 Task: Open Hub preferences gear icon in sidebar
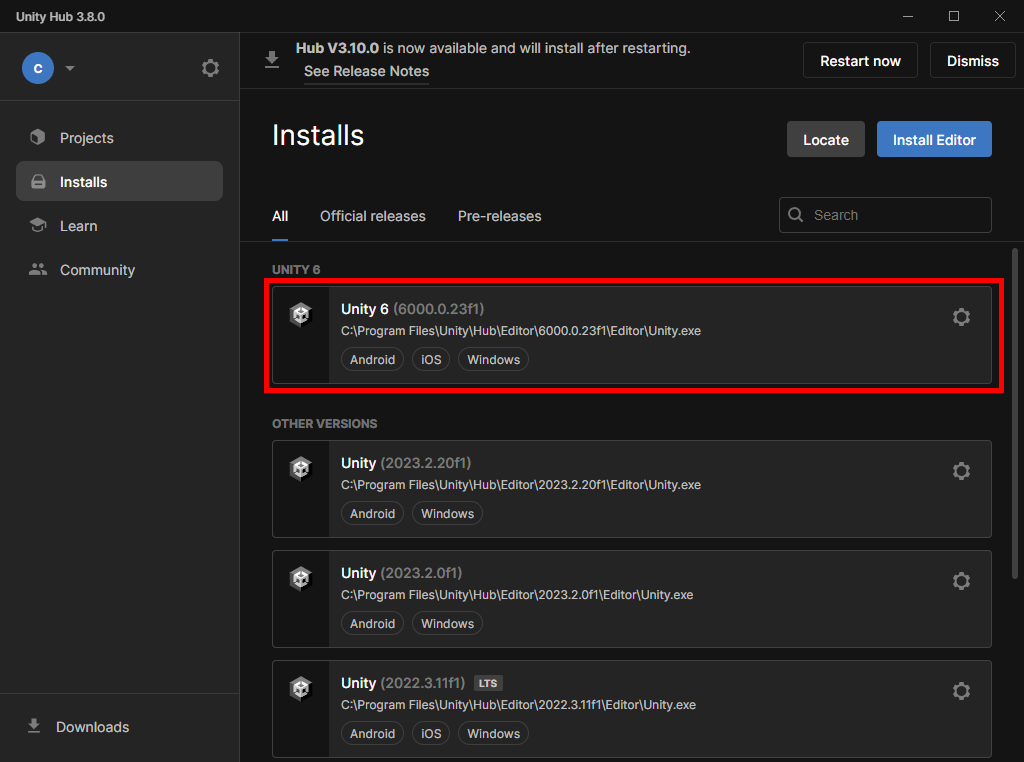point(210,68)
